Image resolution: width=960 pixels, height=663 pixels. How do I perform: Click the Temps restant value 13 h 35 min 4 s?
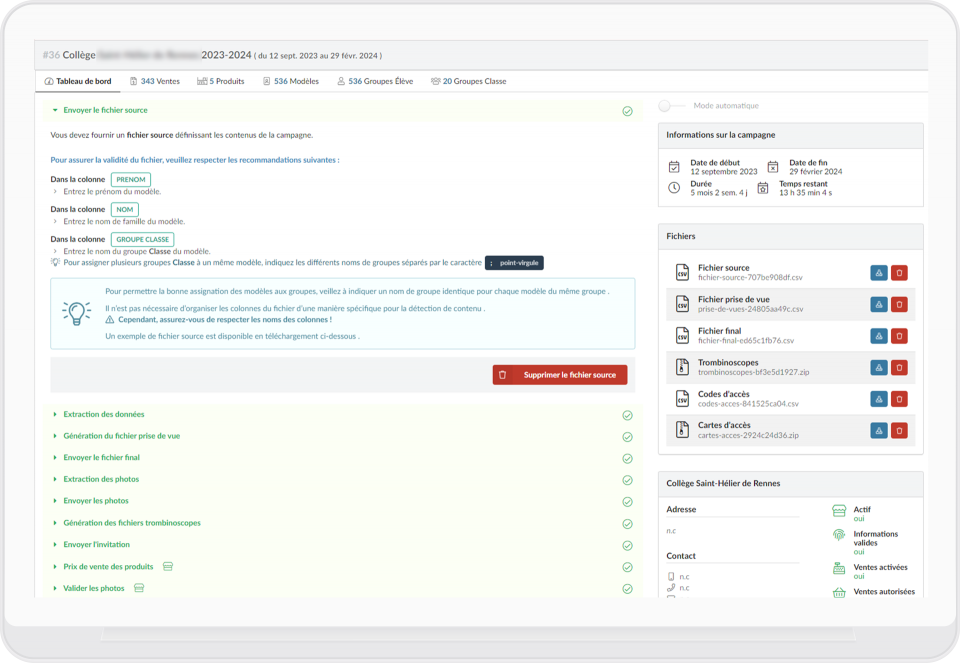click(805, 193)
